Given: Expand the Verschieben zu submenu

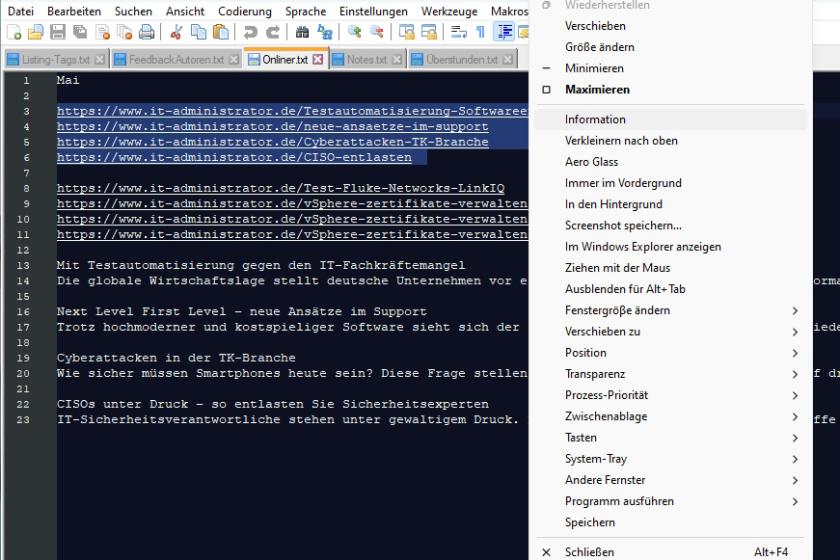Looking at the screenshot, I should point(670,332).
